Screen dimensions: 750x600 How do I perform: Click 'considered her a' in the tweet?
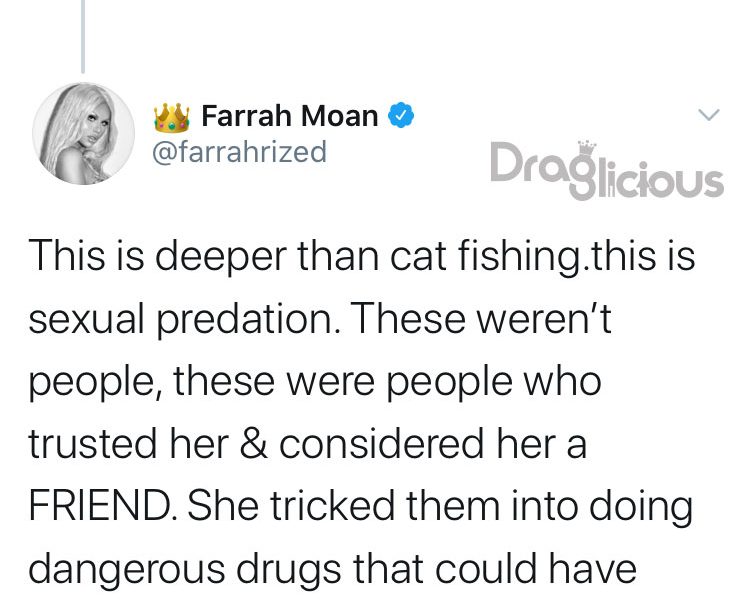pyautogui.click(x=432, y=443)
